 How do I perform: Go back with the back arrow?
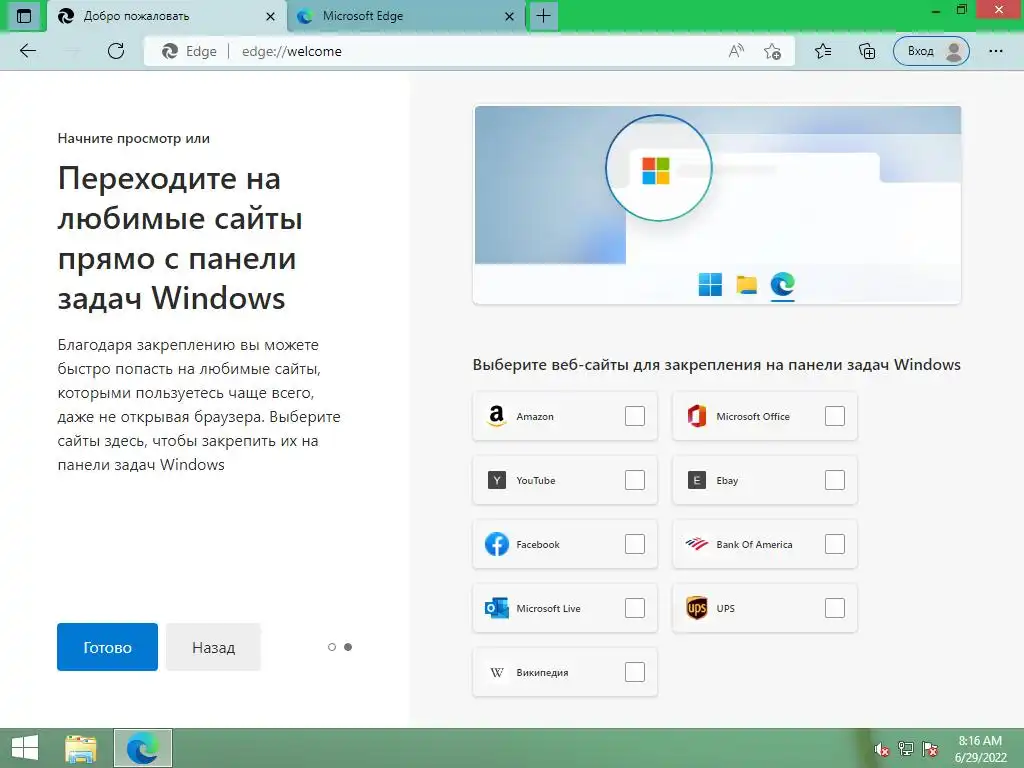(27, 51)
